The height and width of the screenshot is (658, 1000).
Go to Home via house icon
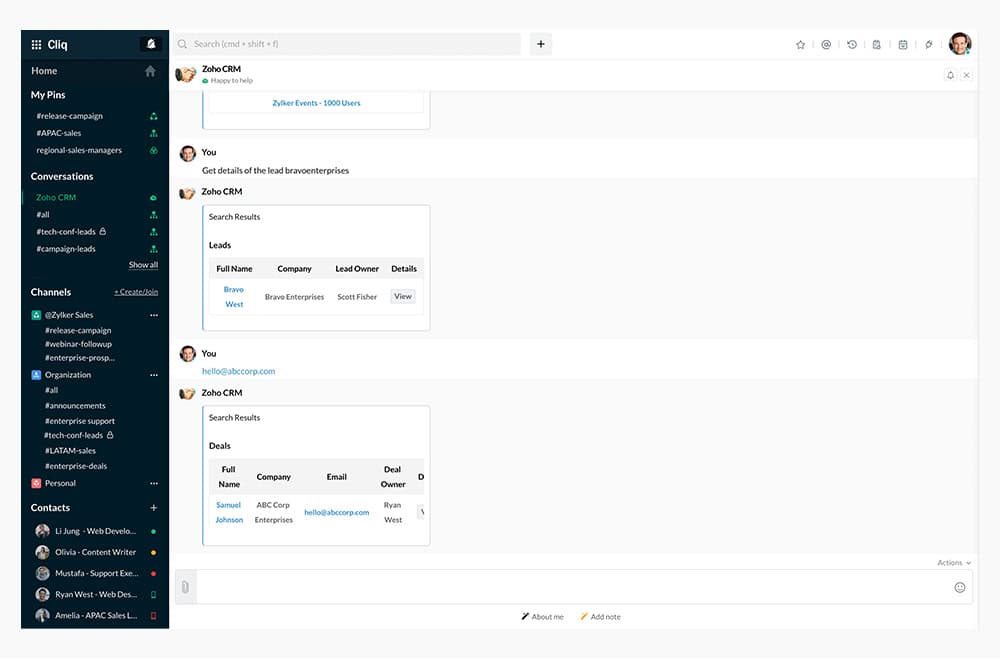(150, 71)
